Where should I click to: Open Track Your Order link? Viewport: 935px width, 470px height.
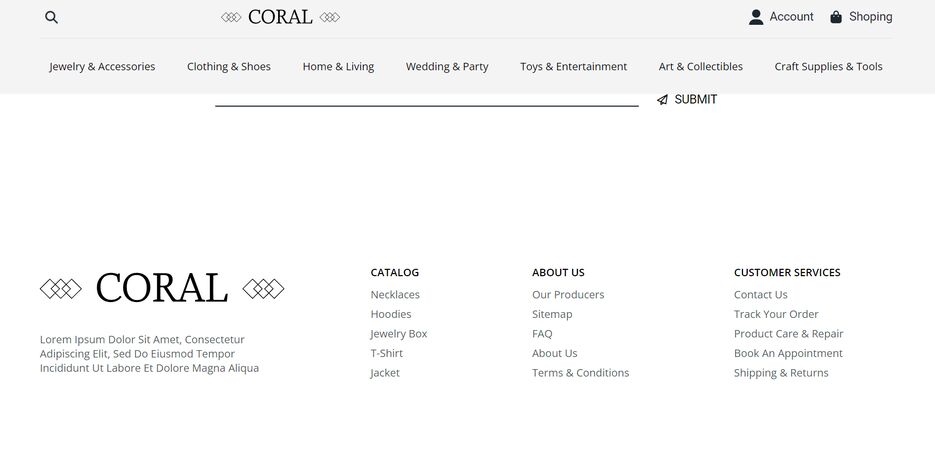click(776, 314)
